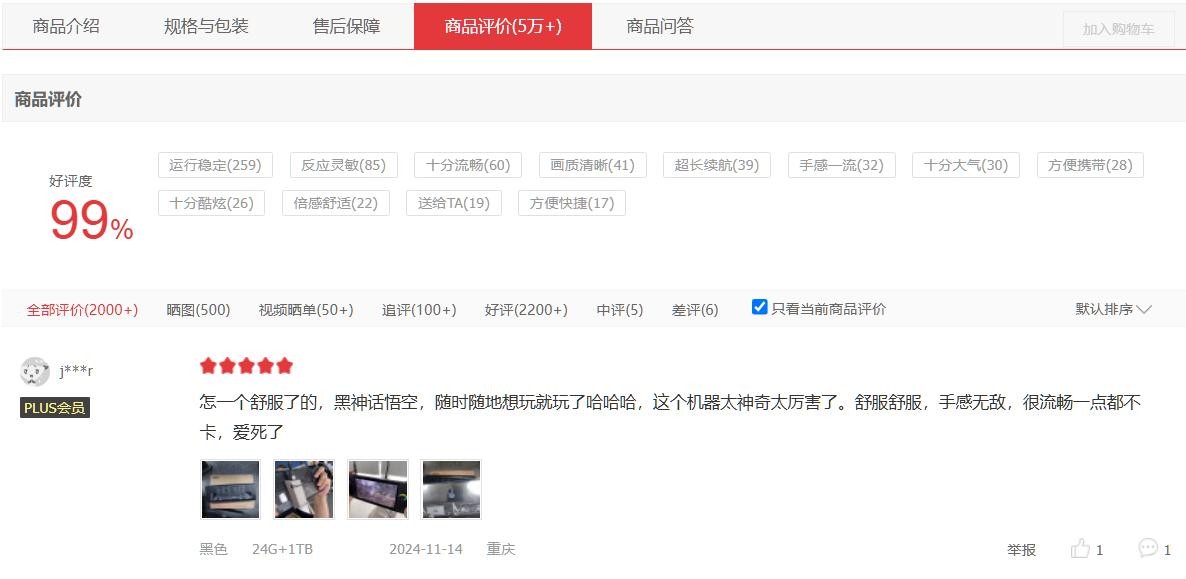This screenshot has width=1186, height=579.
Task: Show 晒图(500) photo reviews
Action: 198,310
